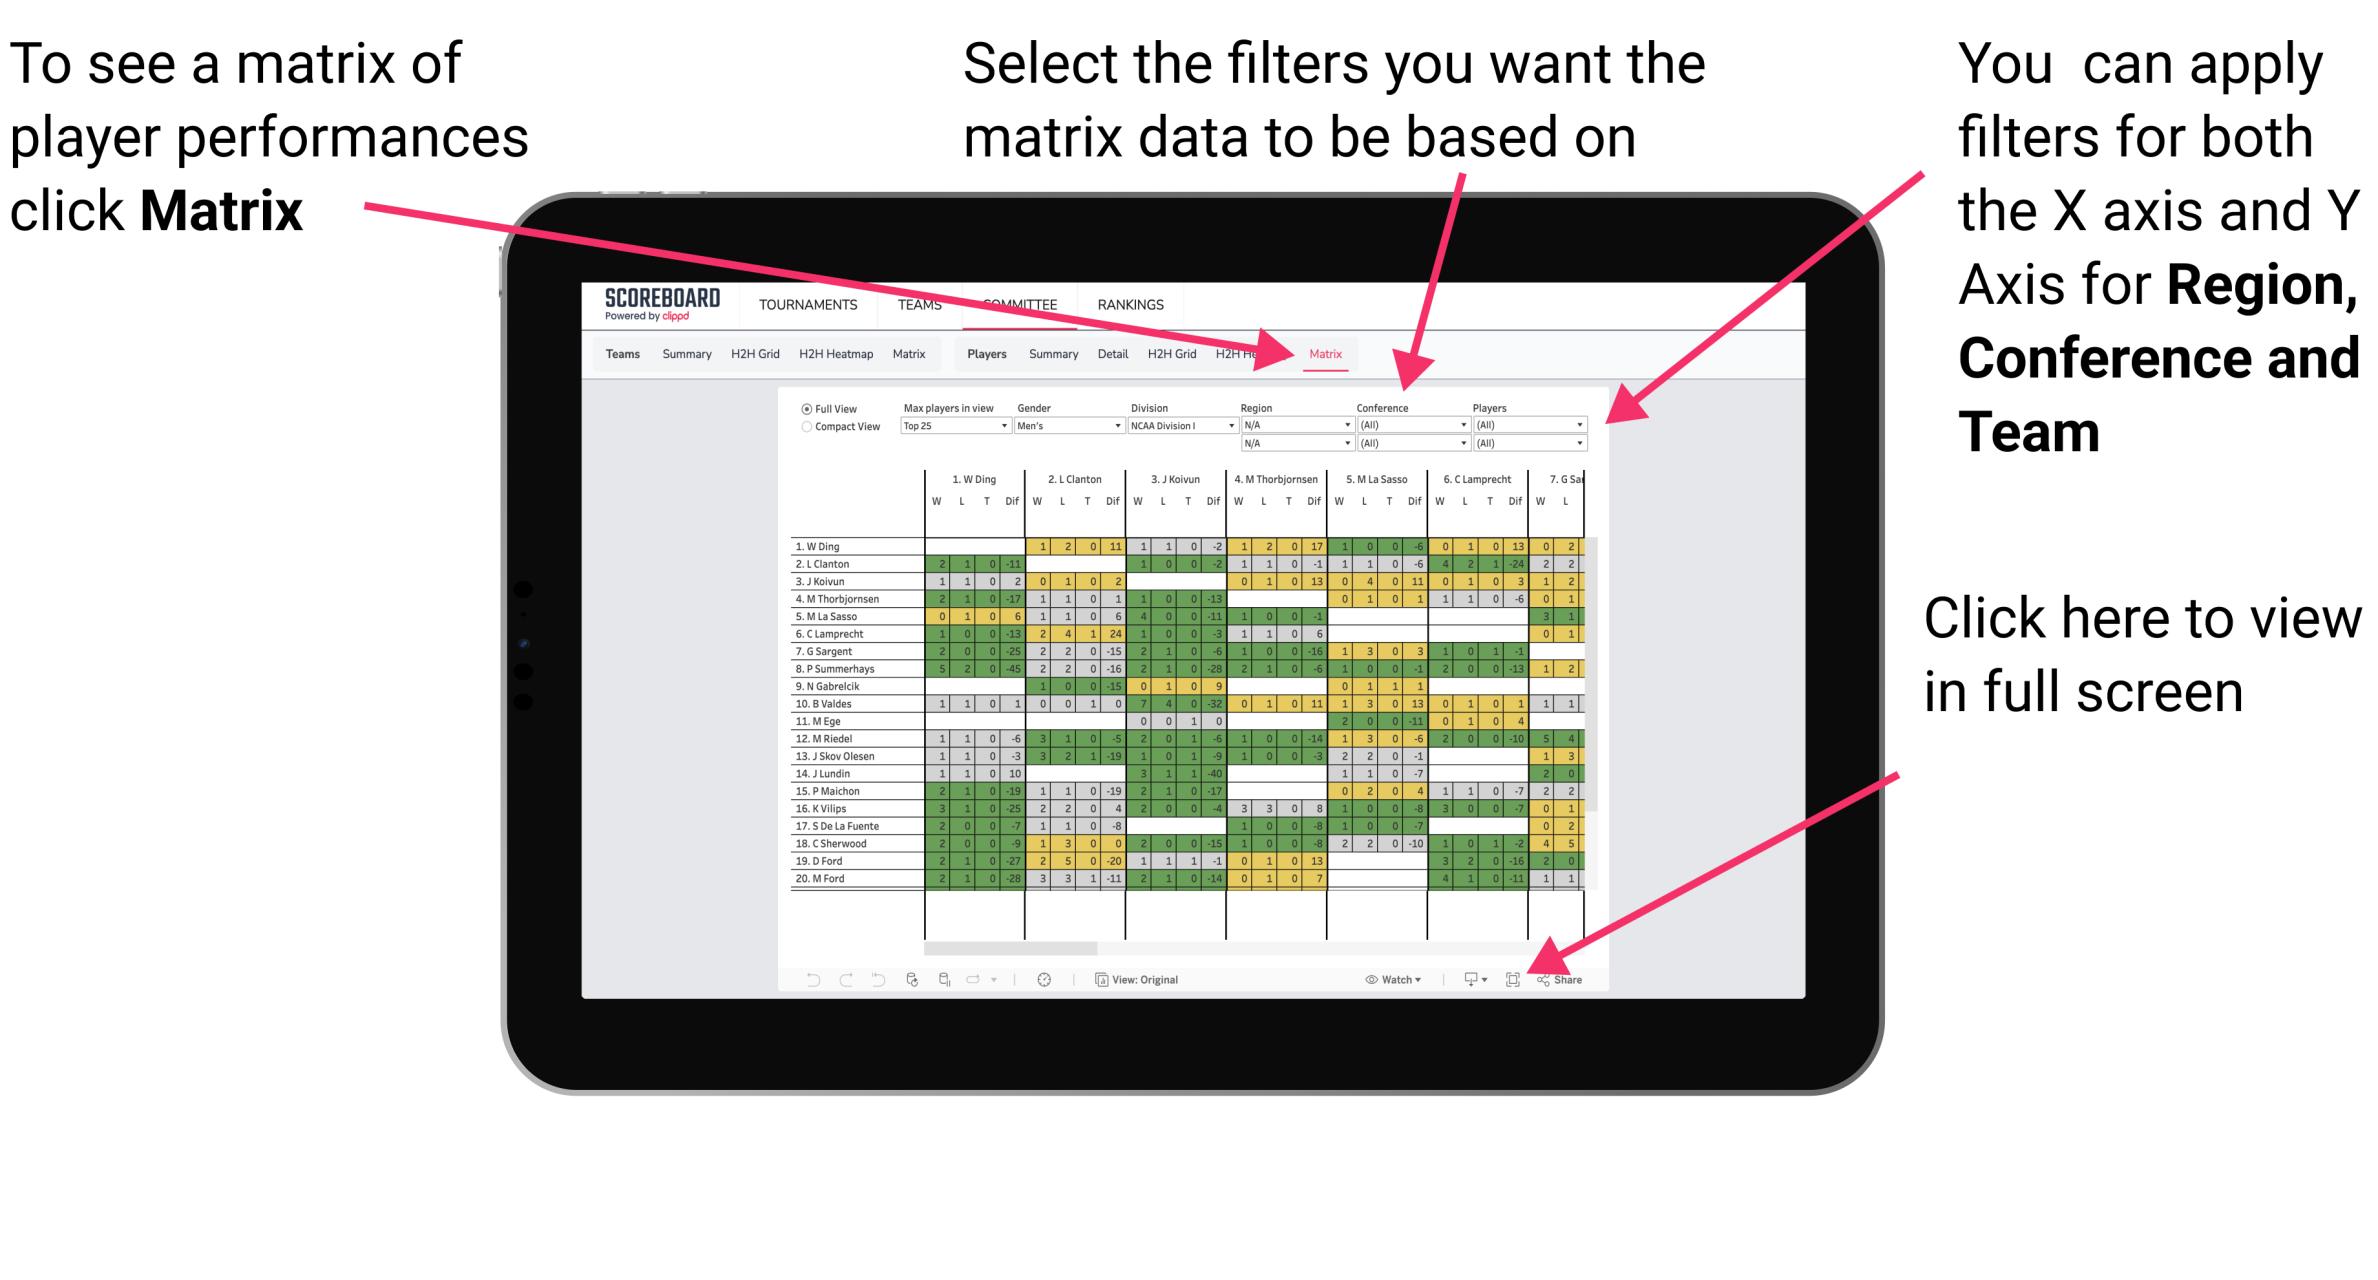Image resolution: width=2378 pixels, height=1280 pixels.
Task: Open the TOURNAMENTS menu item
Action: pyautogui.click(x=807, y=306)
